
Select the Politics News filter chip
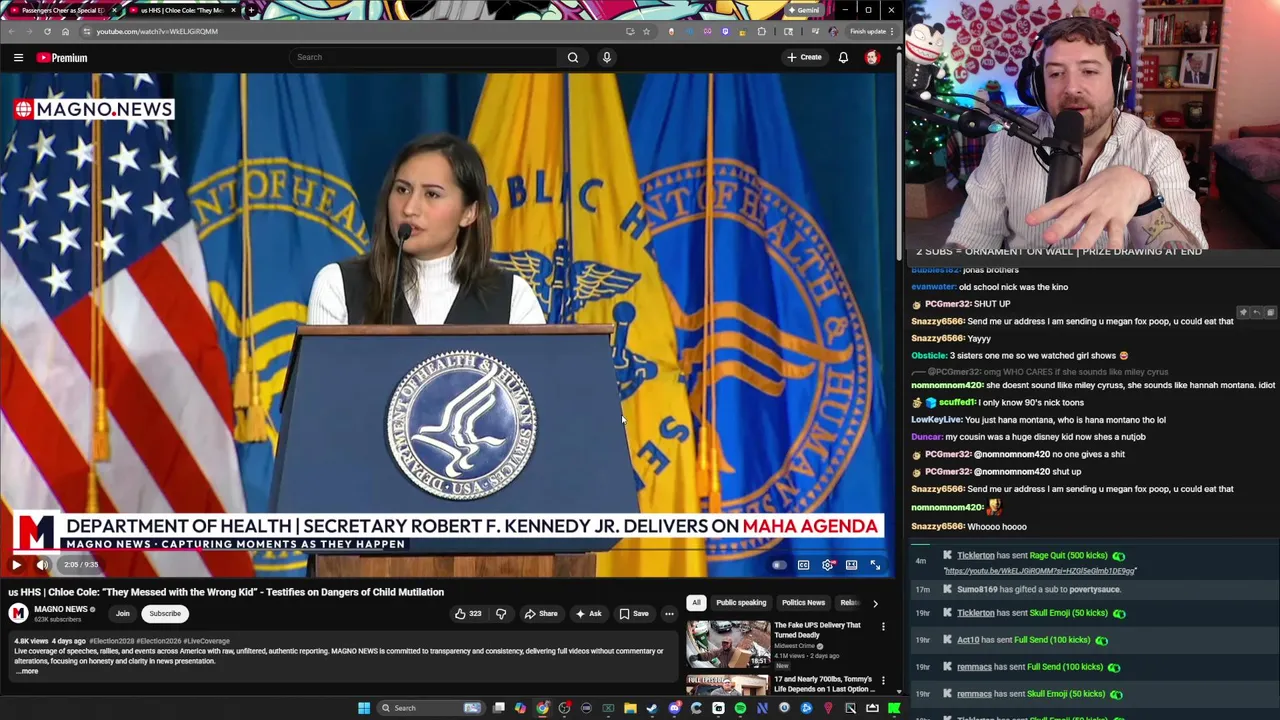click(x=803, y=603)
